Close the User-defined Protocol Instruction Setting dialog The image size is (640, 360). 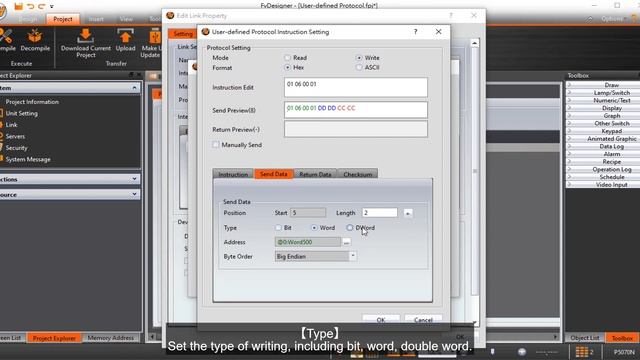(x=438, y=31)
